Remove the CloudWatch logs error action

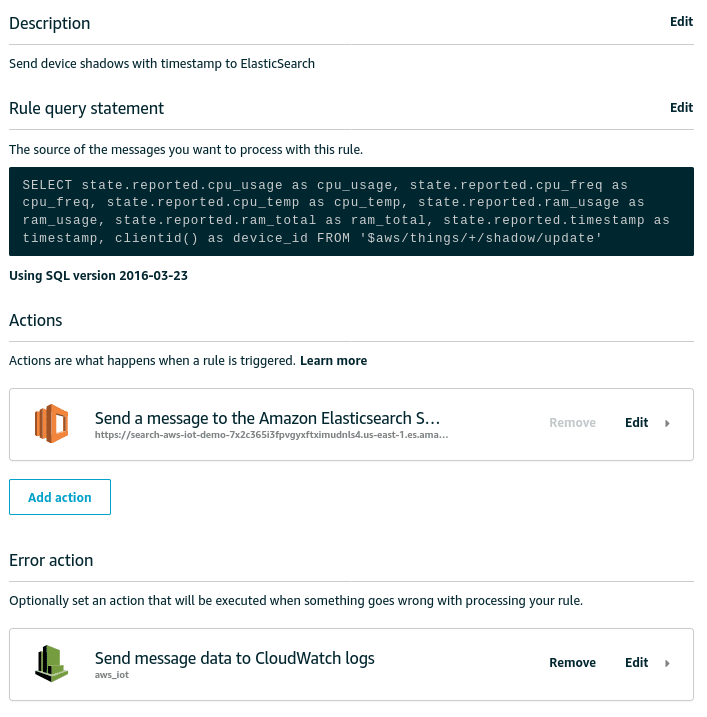click(x=573, y=663)
